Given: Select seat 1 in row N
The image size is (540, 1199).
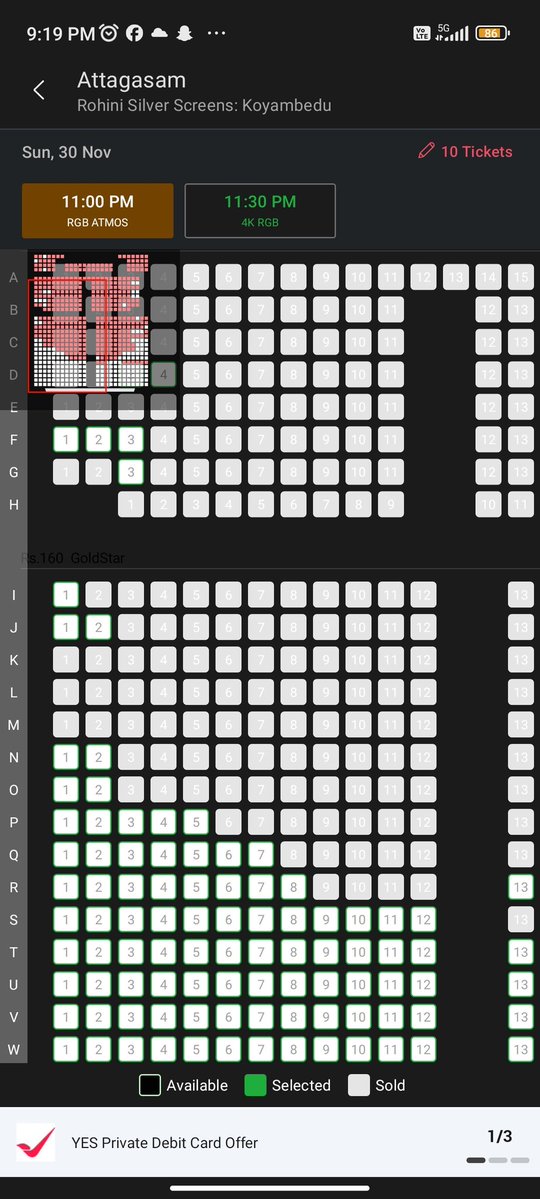Looking at the screenshot, I should [66, 757].
